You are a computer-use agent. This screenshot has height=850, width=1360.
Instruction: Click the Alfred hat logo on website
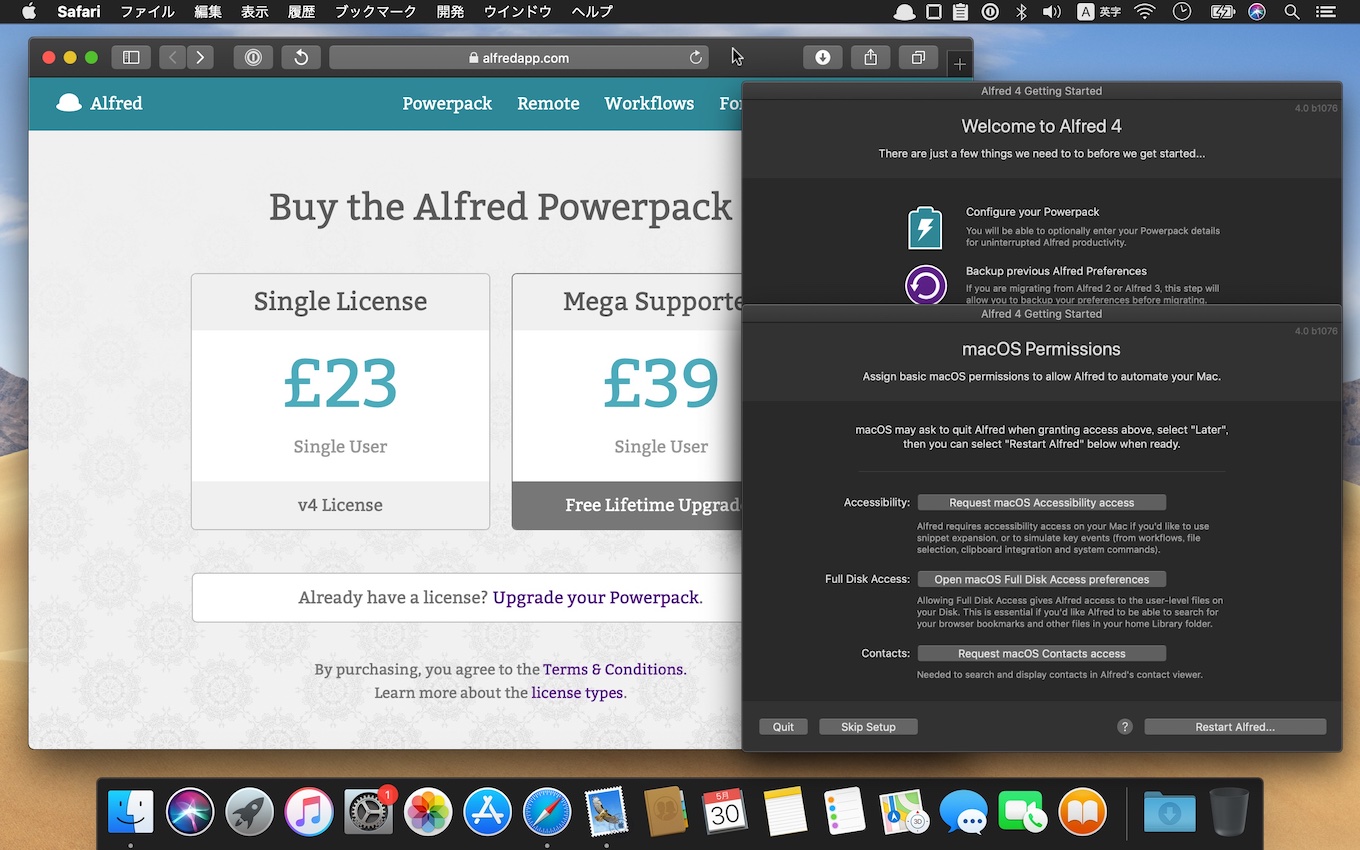click(69, 103)
